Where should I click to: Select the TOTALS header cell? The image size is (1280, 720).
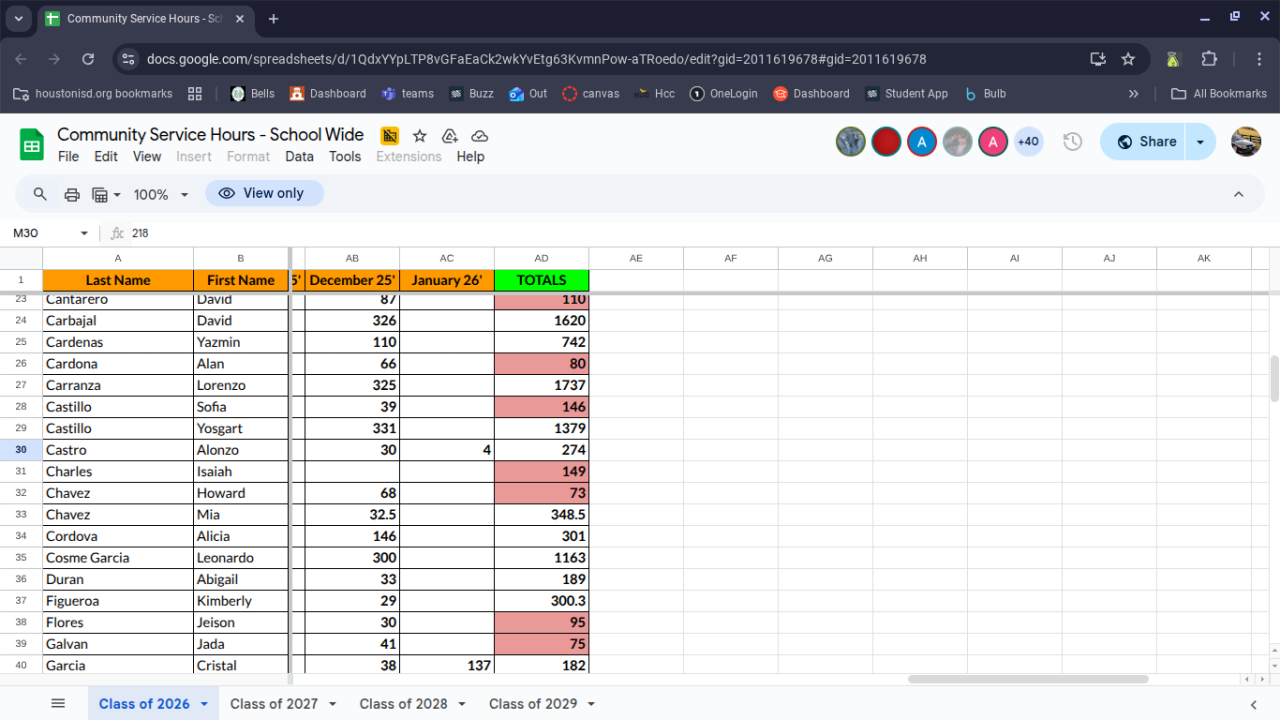[x=542, y=280]
